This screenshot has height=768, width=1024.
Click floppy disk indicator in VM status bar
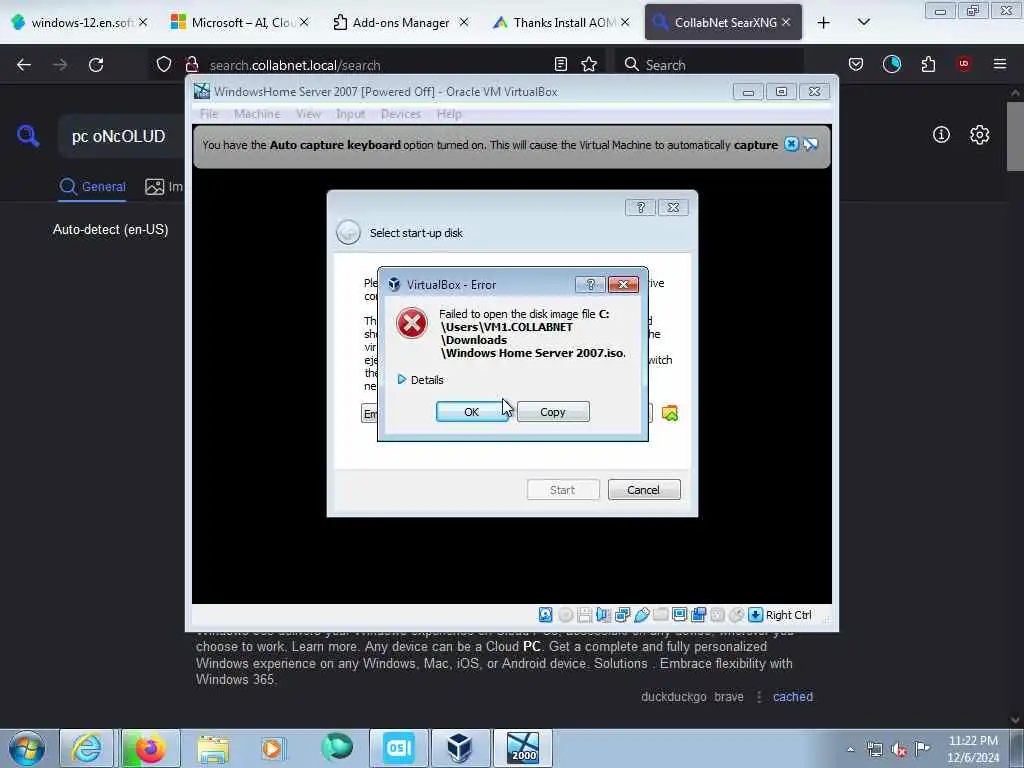(584, 615)
